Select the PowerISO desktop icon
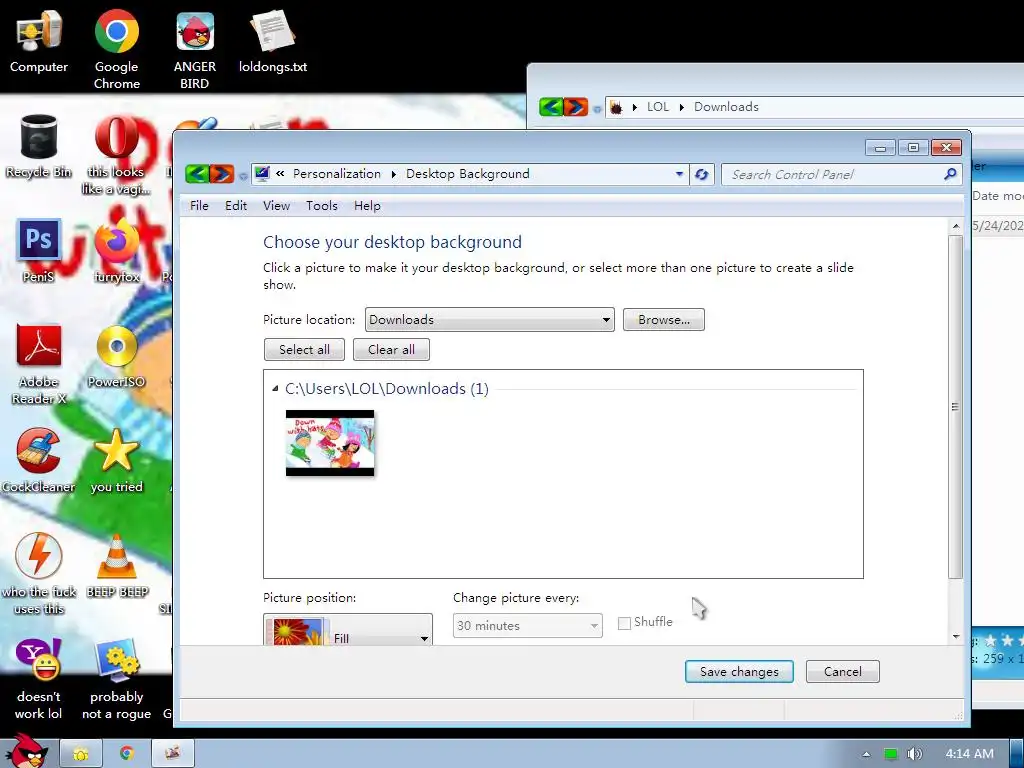 (116, 357)
